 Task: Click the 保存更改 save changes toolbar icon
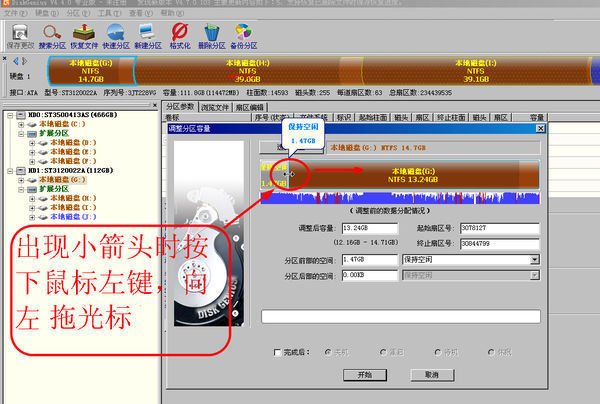[20, 36]
